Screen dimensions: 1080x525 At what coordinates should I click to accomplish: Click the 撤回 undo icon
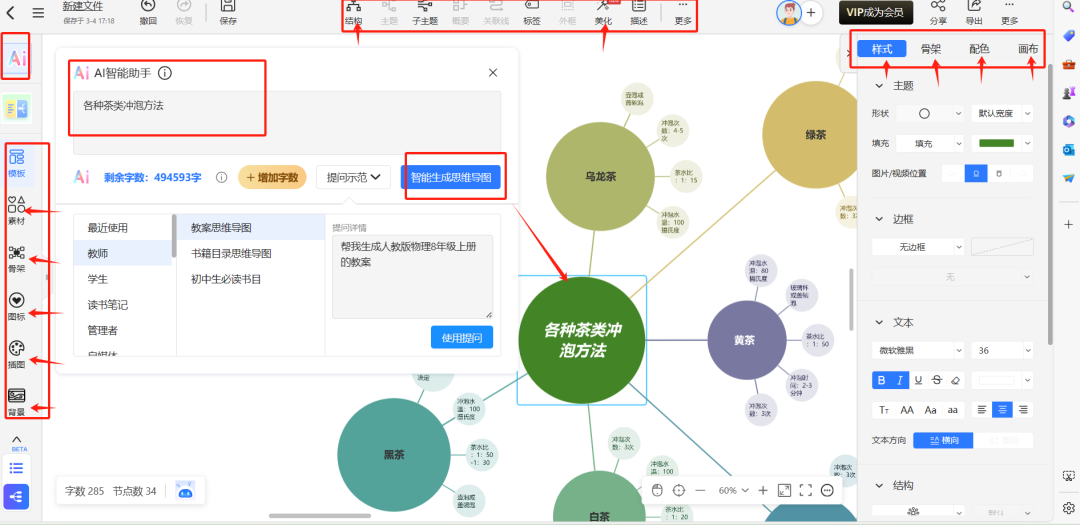148,7
